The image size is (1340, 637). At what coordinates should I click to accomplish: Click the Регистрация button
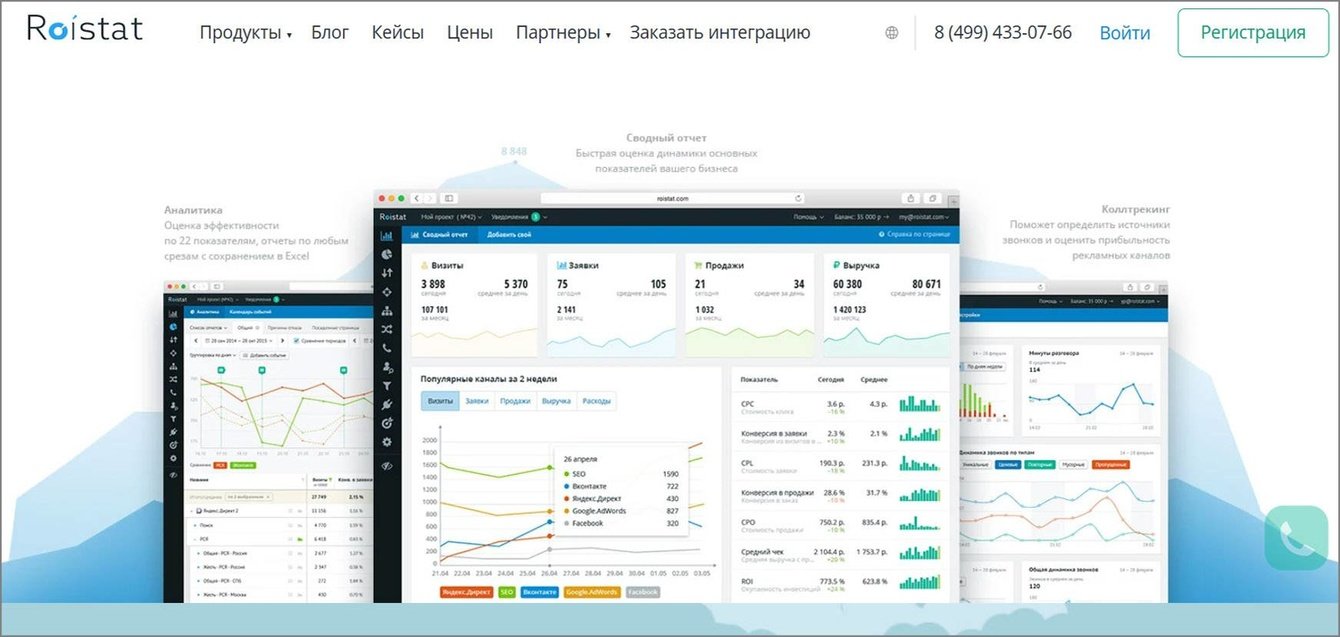point(1253,33)
